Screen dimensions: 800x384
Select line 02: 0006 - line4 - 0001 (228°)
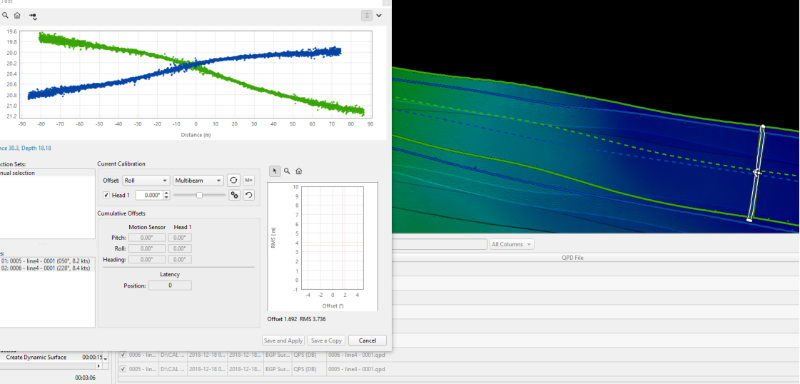tap(46, 268)
